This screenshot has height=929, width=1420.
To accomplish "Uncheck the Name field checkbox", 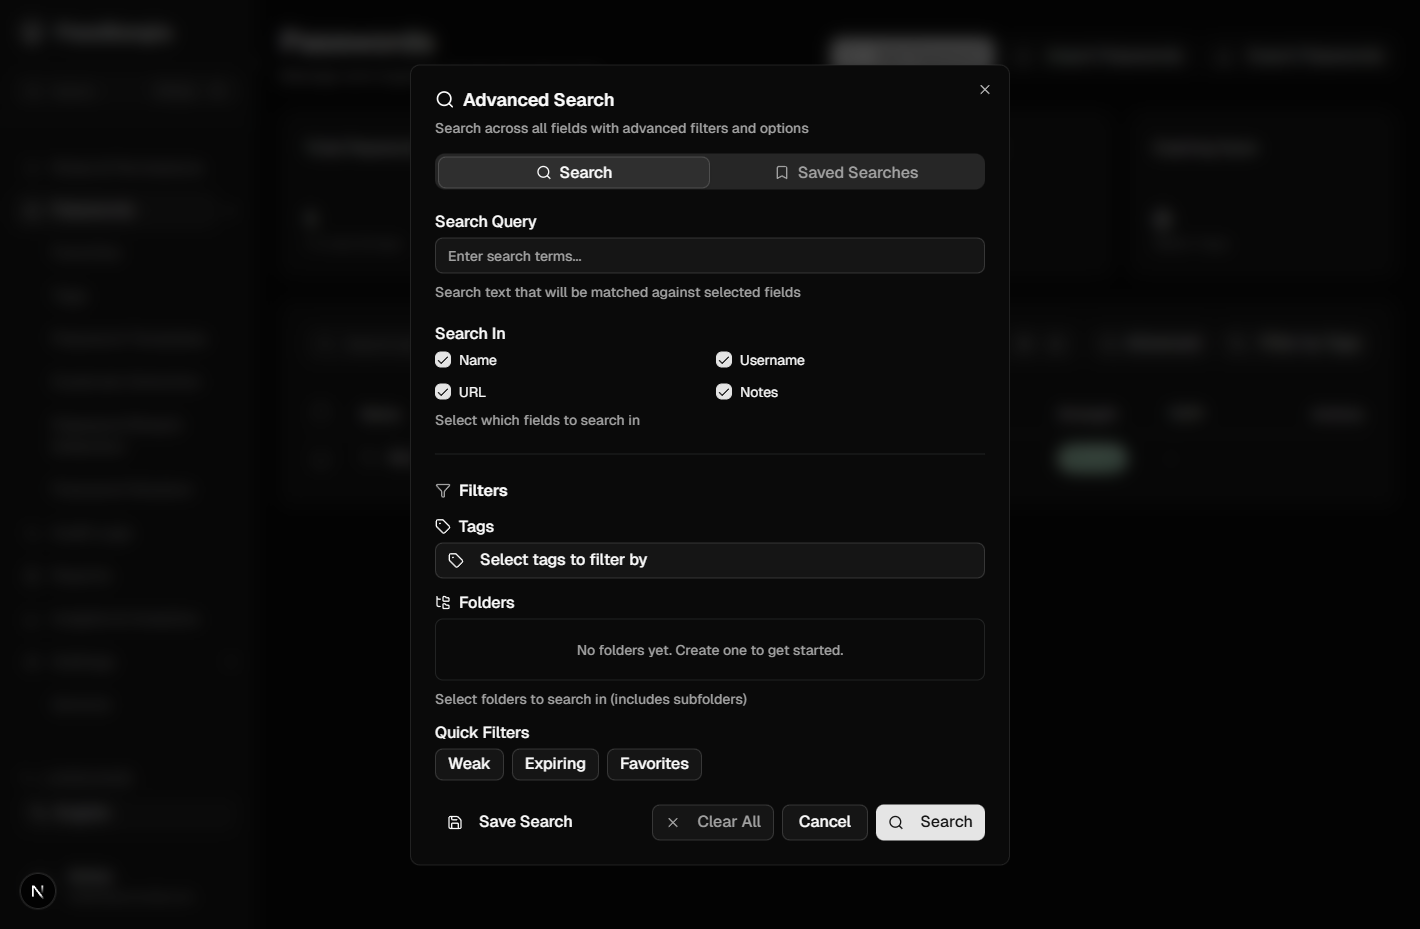I will tap(443, 360).
